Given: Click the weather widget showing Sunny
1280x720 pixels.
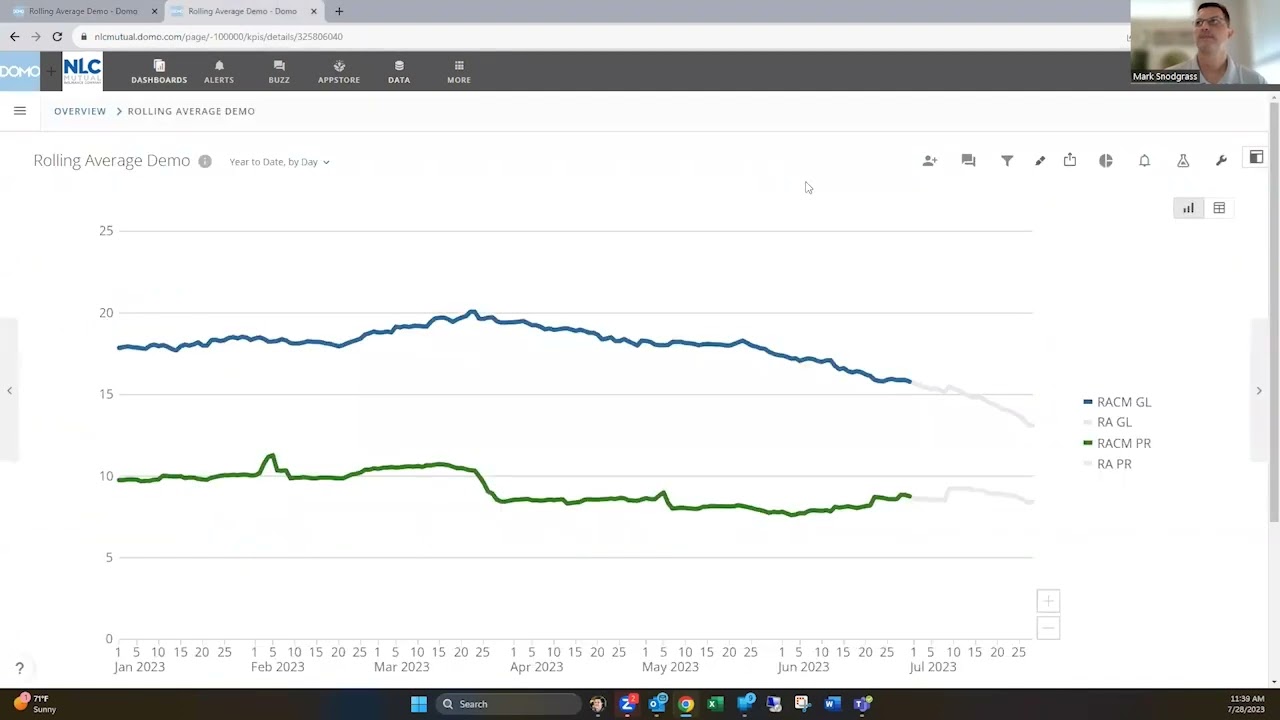Looking at the screenshot, I should click(36, 704).
